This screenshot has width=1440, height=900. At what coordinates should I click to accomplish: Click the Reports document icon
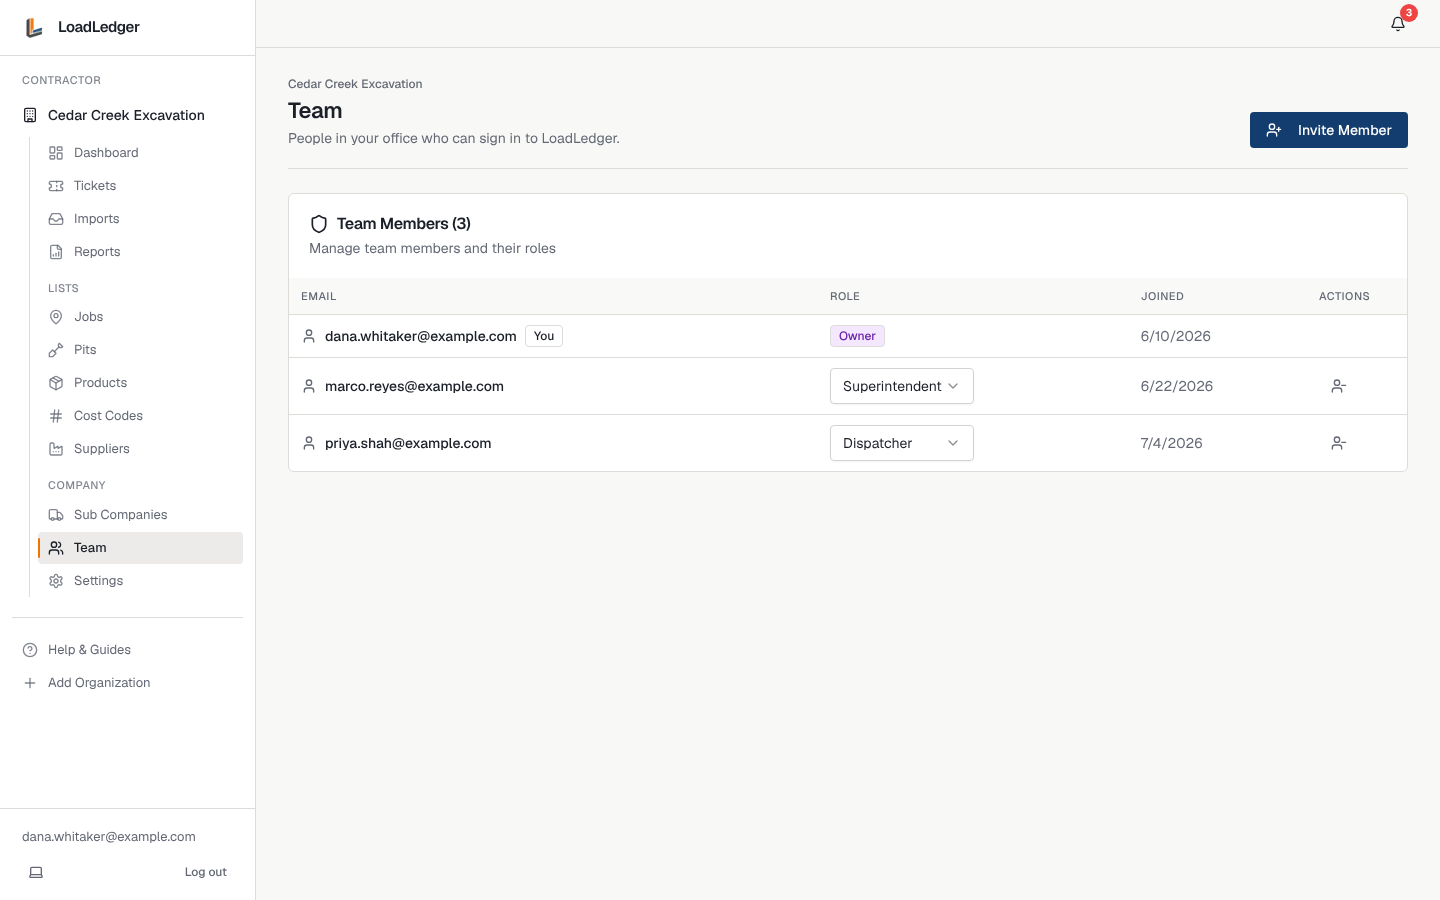point(56,252)
